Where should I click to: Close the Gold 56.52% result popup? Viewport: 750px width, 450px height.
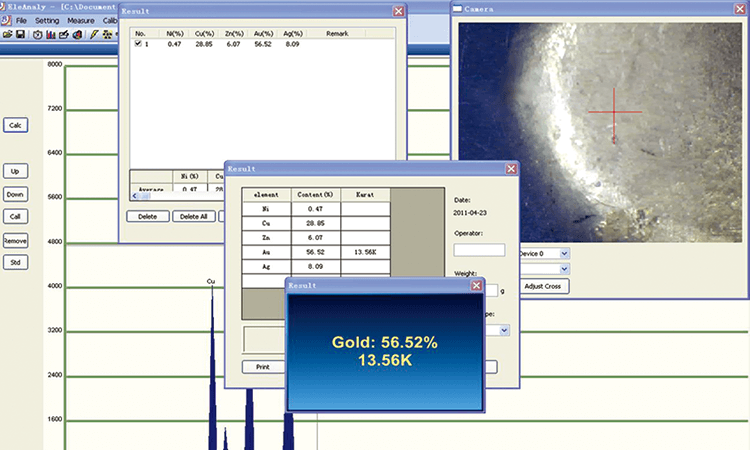[x=476, y=285]
